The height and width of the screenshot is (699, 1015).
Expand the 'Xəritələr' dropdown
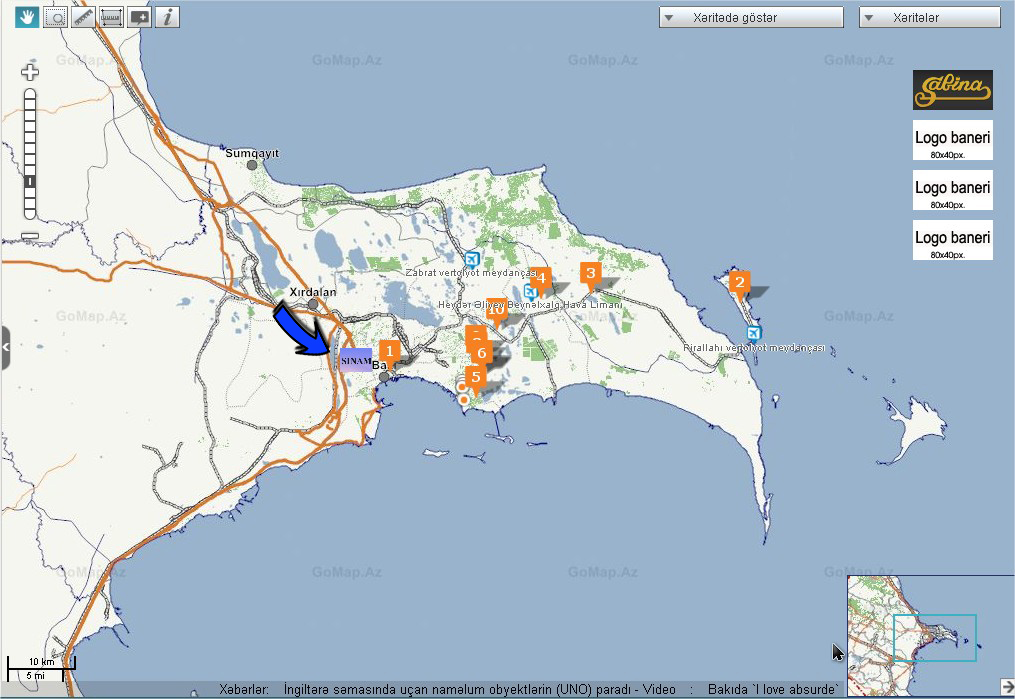click(930, 18)
